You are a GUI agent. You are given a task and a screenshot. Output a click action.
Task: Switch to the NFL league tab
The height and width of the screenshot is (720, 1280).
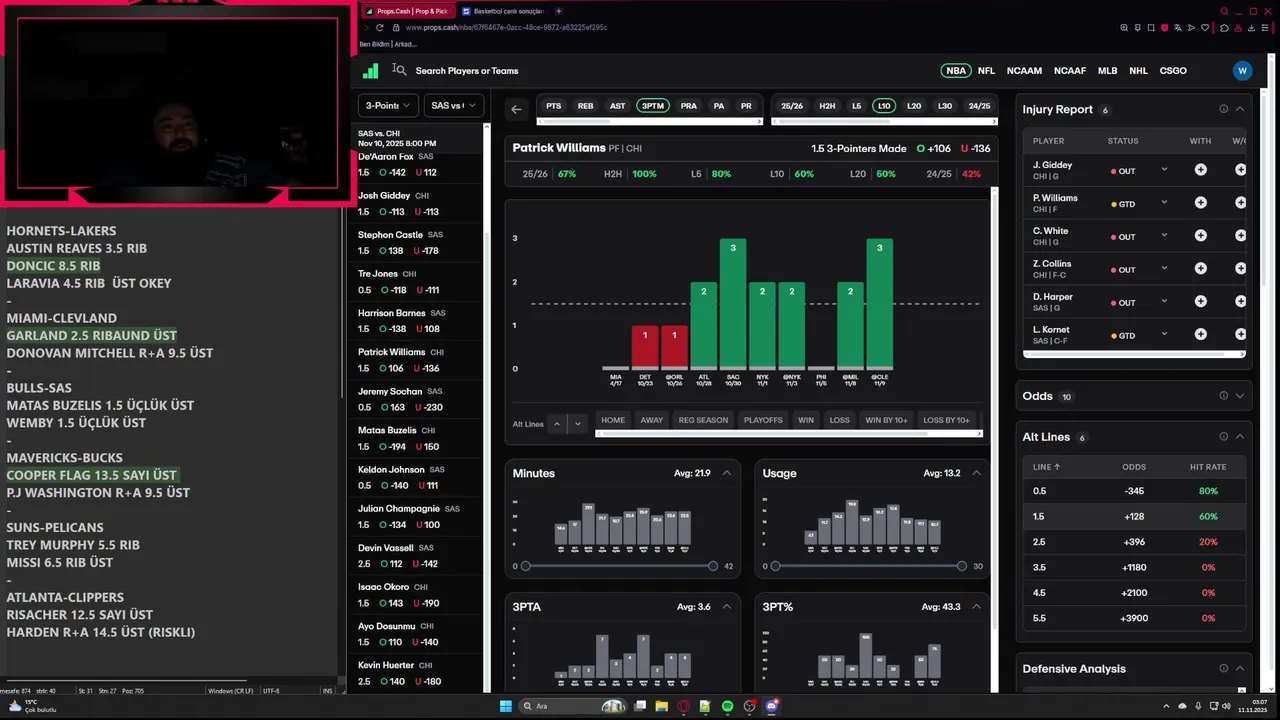(986, 71)
